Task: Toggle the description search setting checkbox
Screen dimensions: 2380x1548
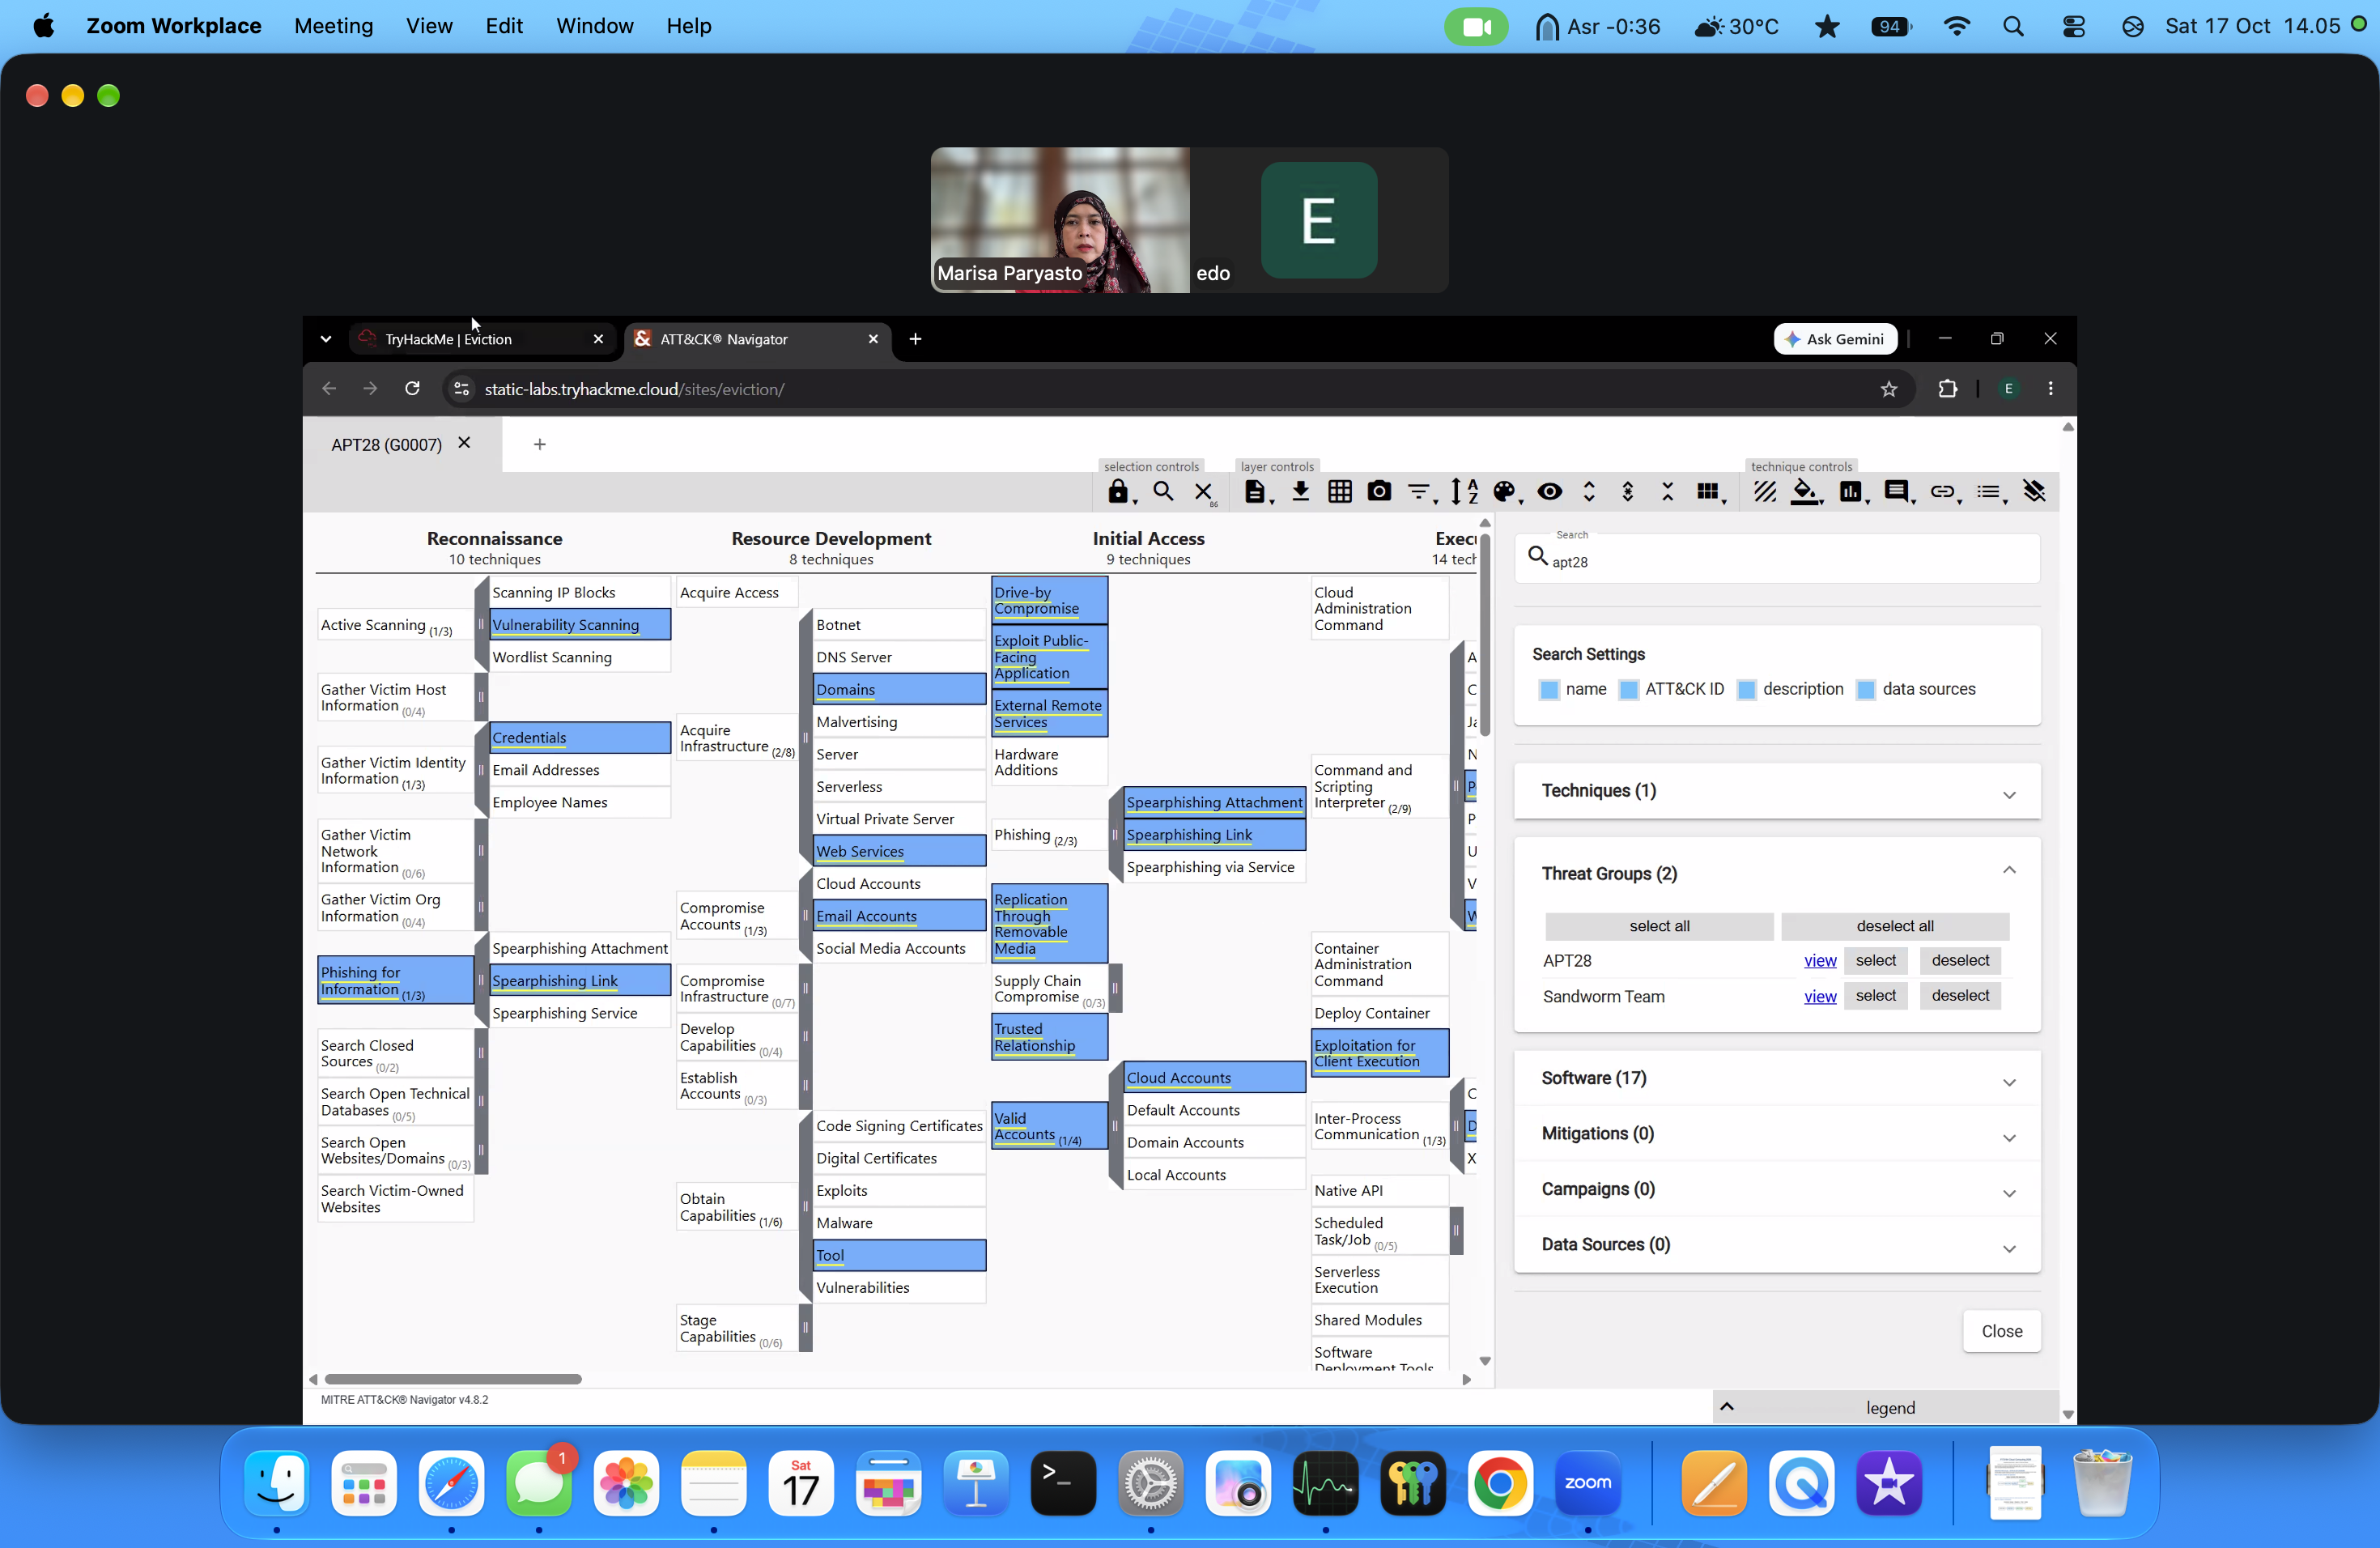Action: [x=1747, y=689]
